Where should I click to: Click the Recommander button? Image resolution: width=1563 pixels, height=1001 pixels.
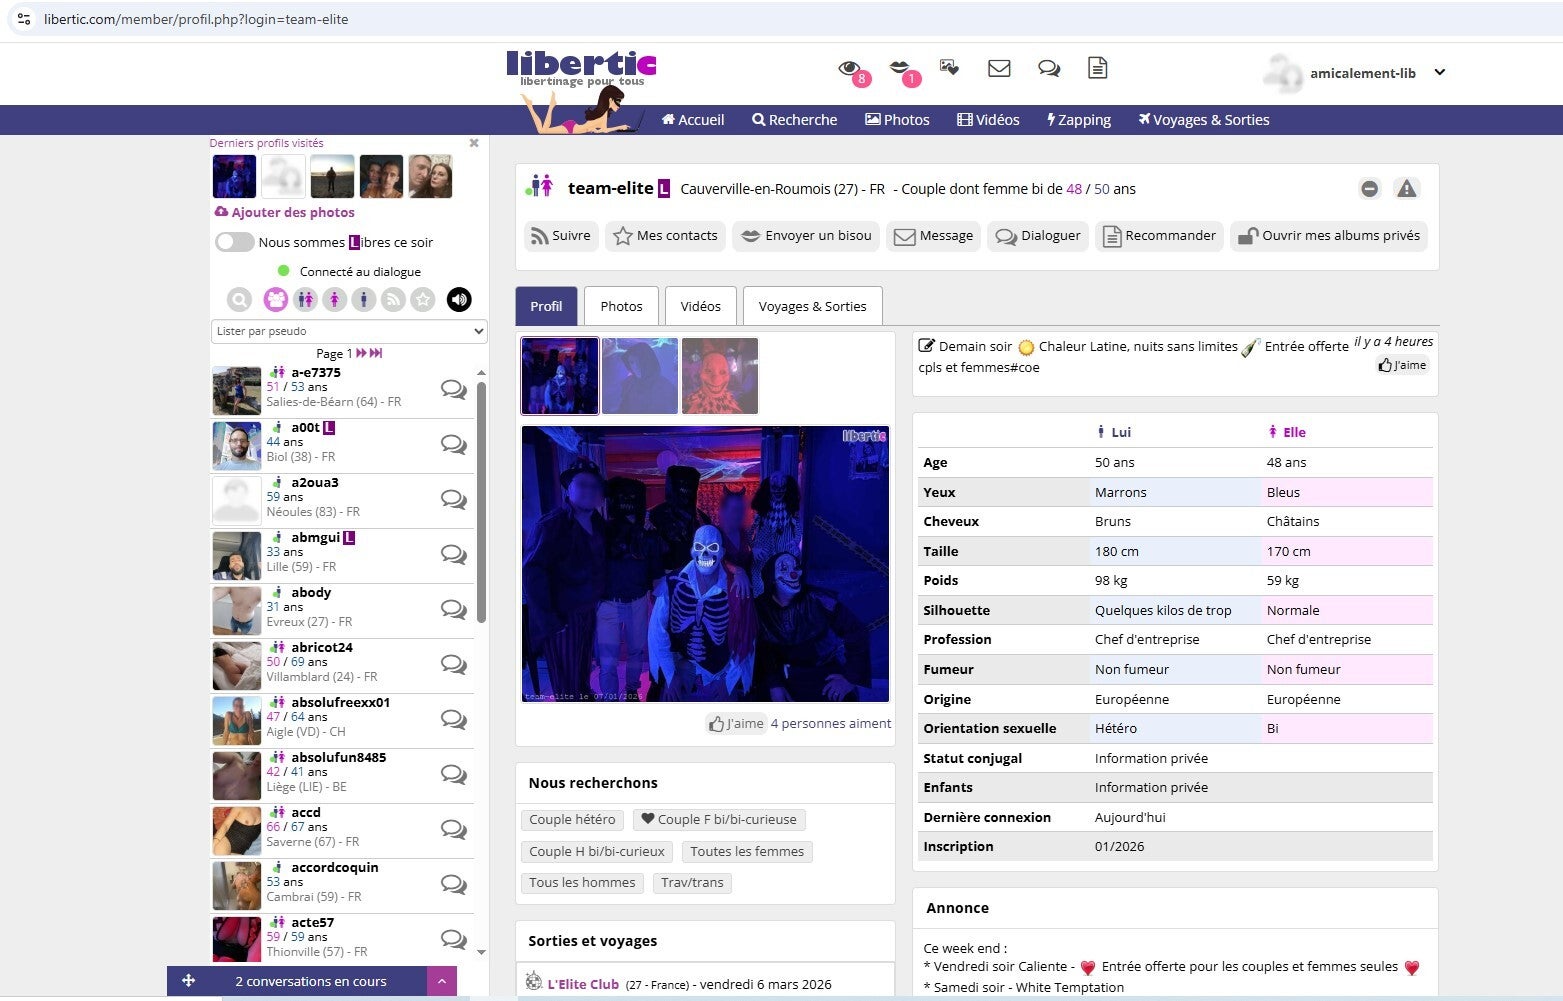pyautogui.click(x=1159, y=236)
